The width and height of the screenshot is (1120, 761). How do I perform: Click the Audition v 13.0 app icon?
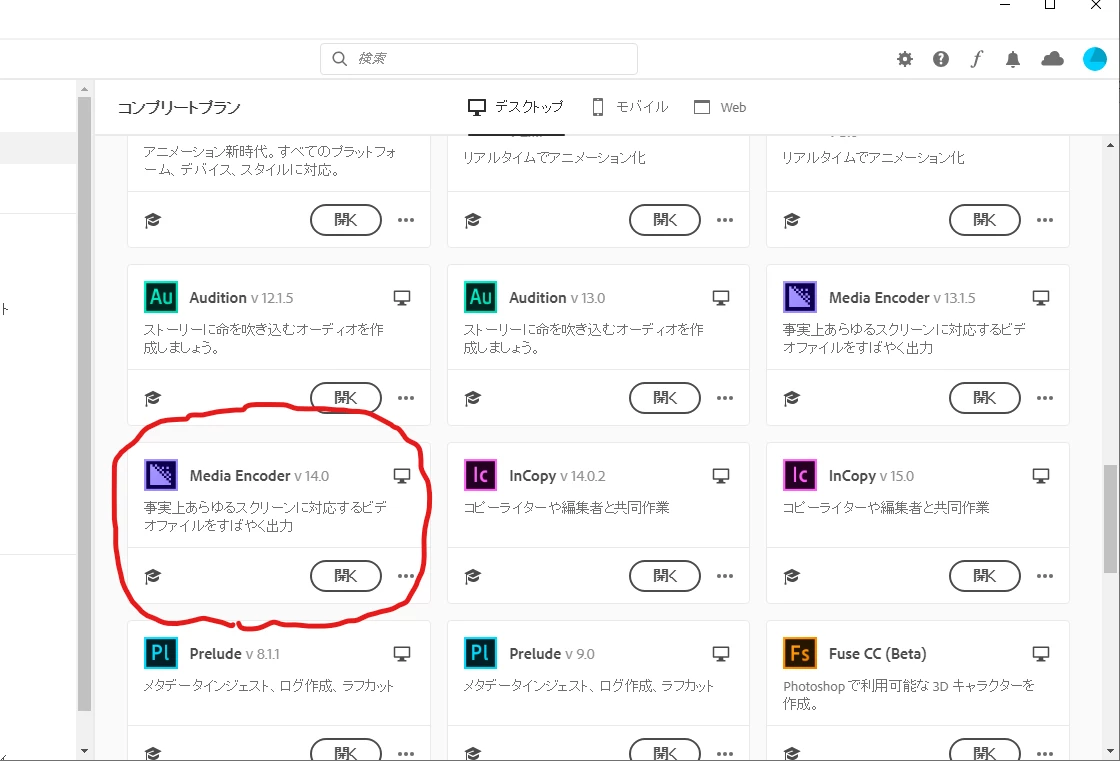(x=481, y=297)
